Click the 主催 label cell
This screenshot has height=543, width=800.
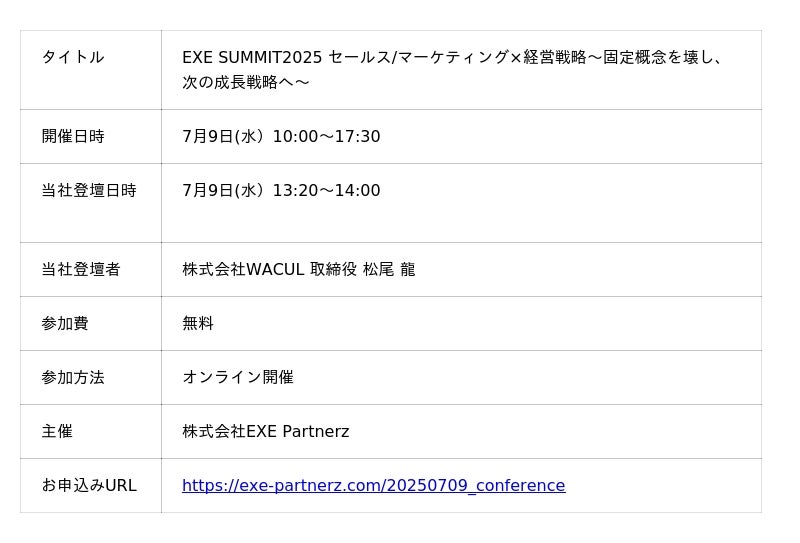(x=91, y=432)
